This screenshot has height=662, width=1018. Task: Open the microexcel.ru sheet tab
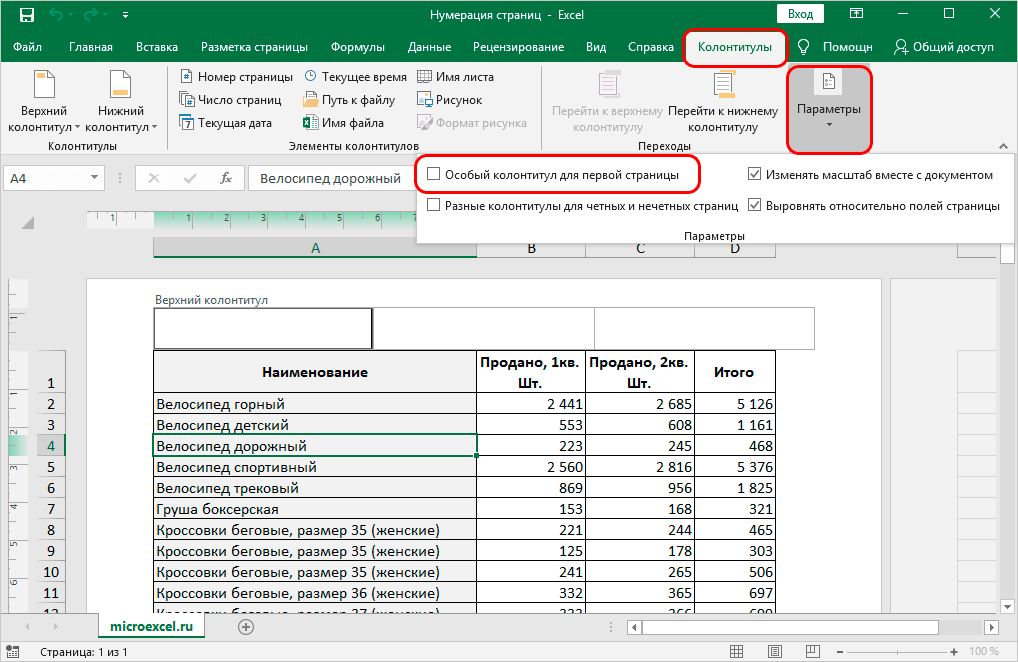coord(151,627)
